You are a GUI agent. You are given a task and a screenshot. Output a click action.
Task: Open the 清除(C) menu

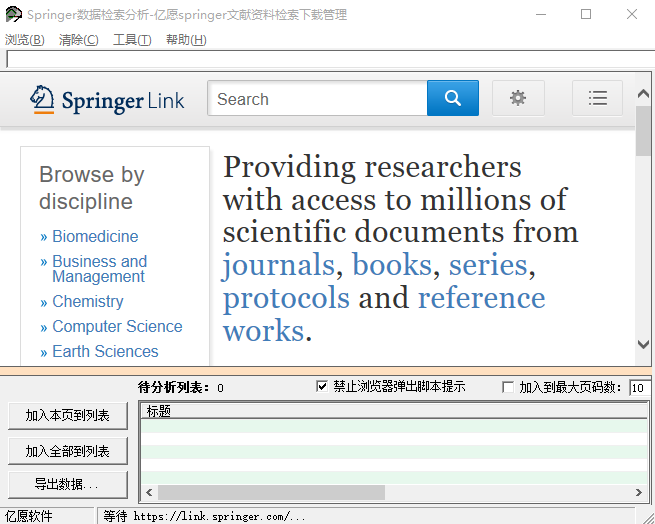(79, 40)
